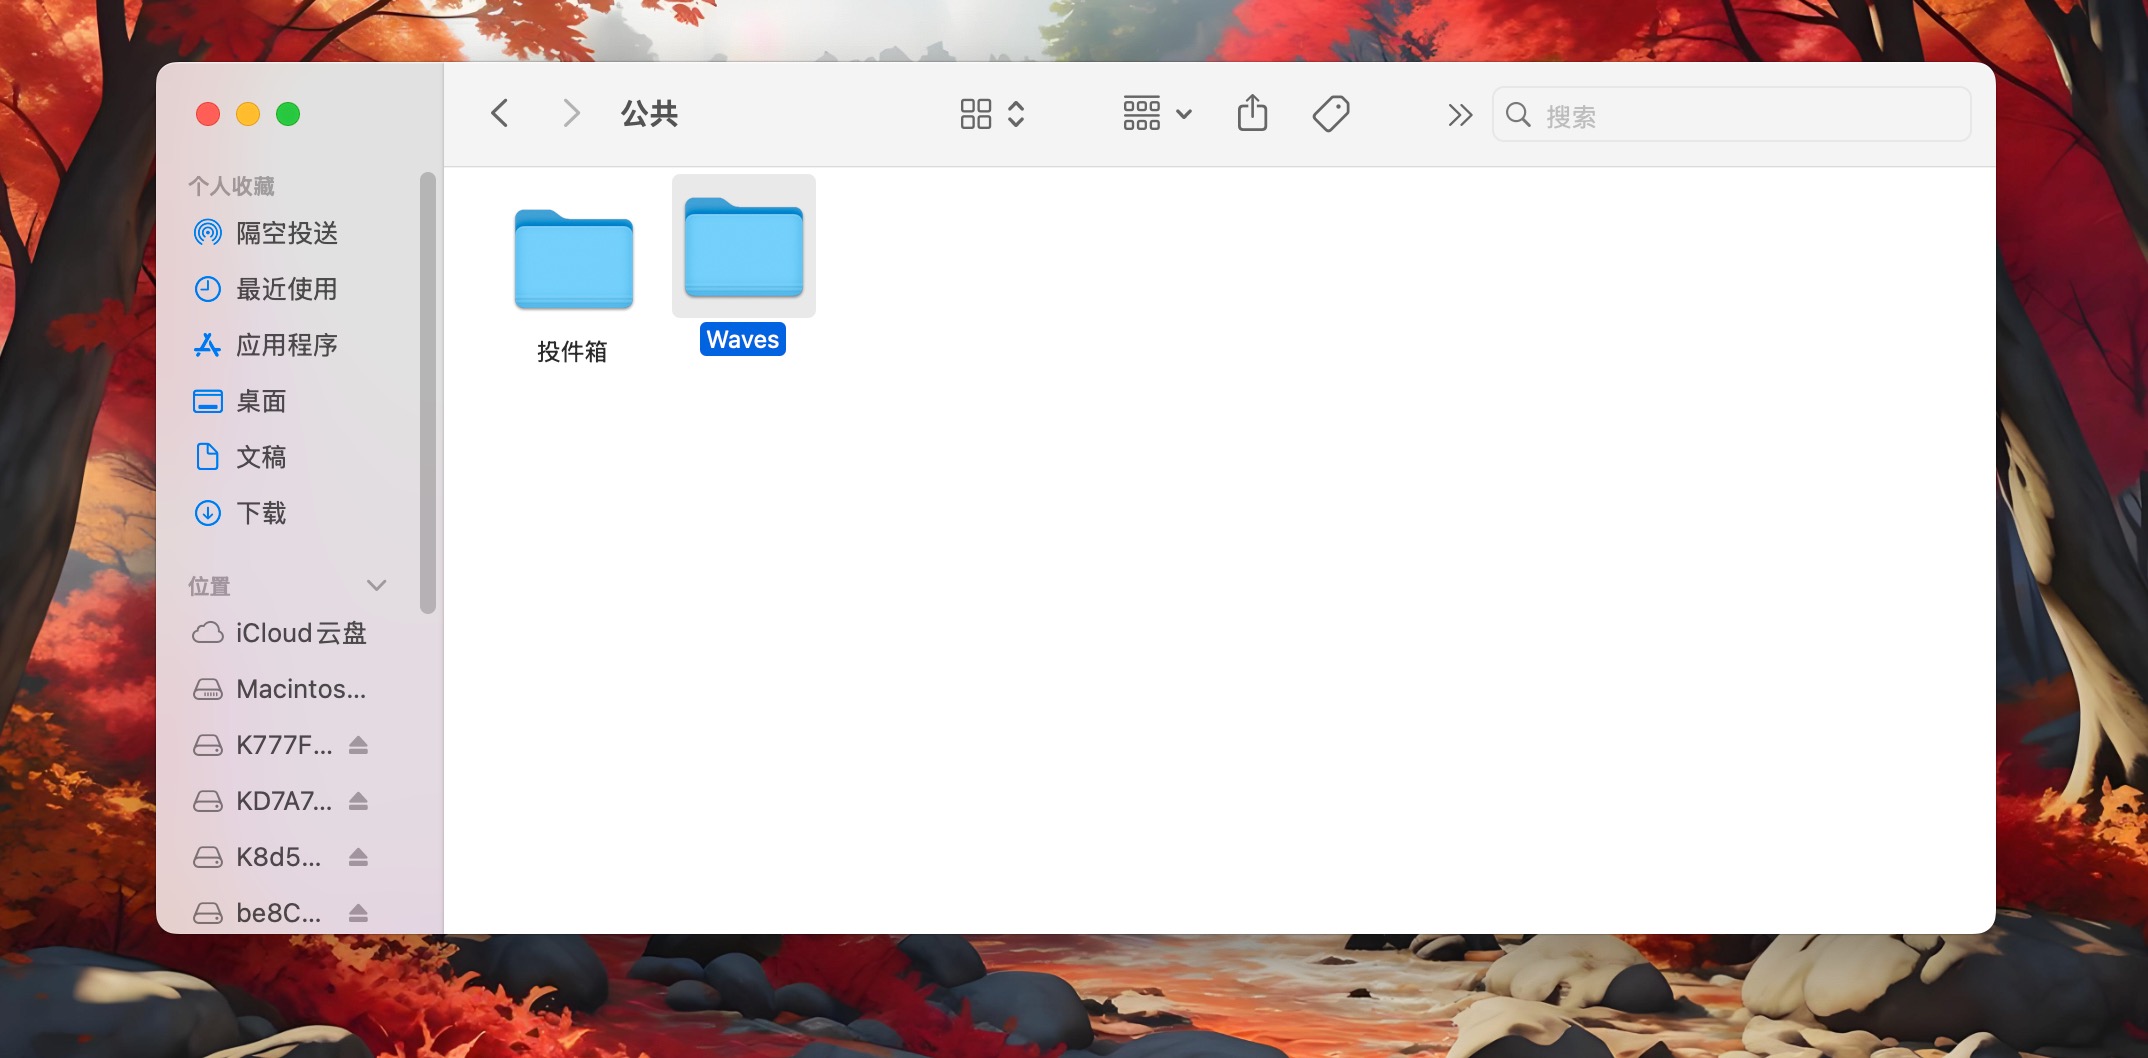Switch view mode with icon view selector
Viewport: 2148px width, 1058px height.
point(991,114)
